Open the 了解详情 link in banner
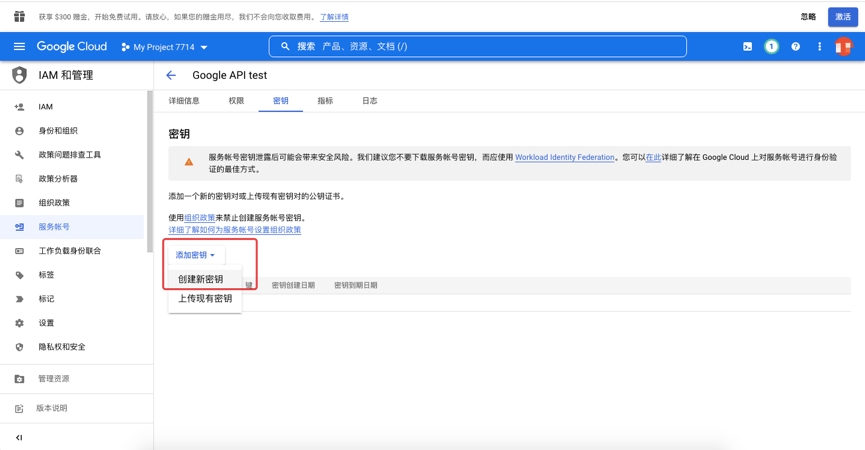The width and height of the screenshot is (865, 450). (334, 17)
